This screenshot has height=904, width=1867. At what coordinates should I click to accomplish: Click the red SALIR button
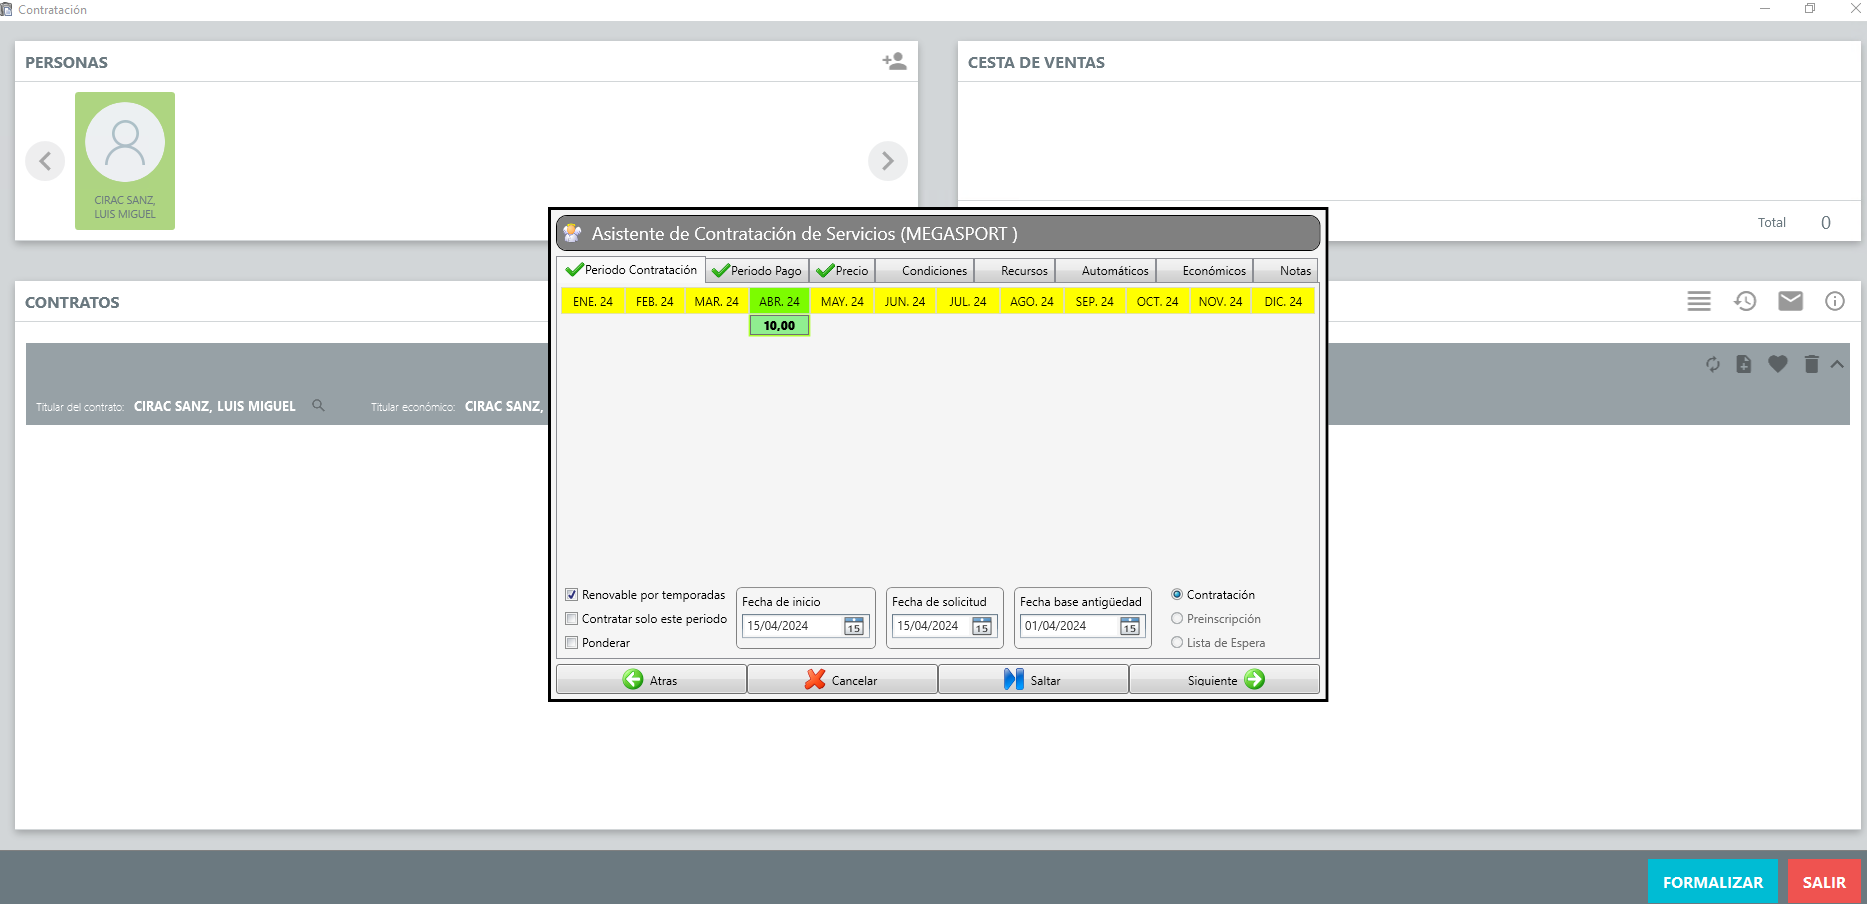point(1824,882)
